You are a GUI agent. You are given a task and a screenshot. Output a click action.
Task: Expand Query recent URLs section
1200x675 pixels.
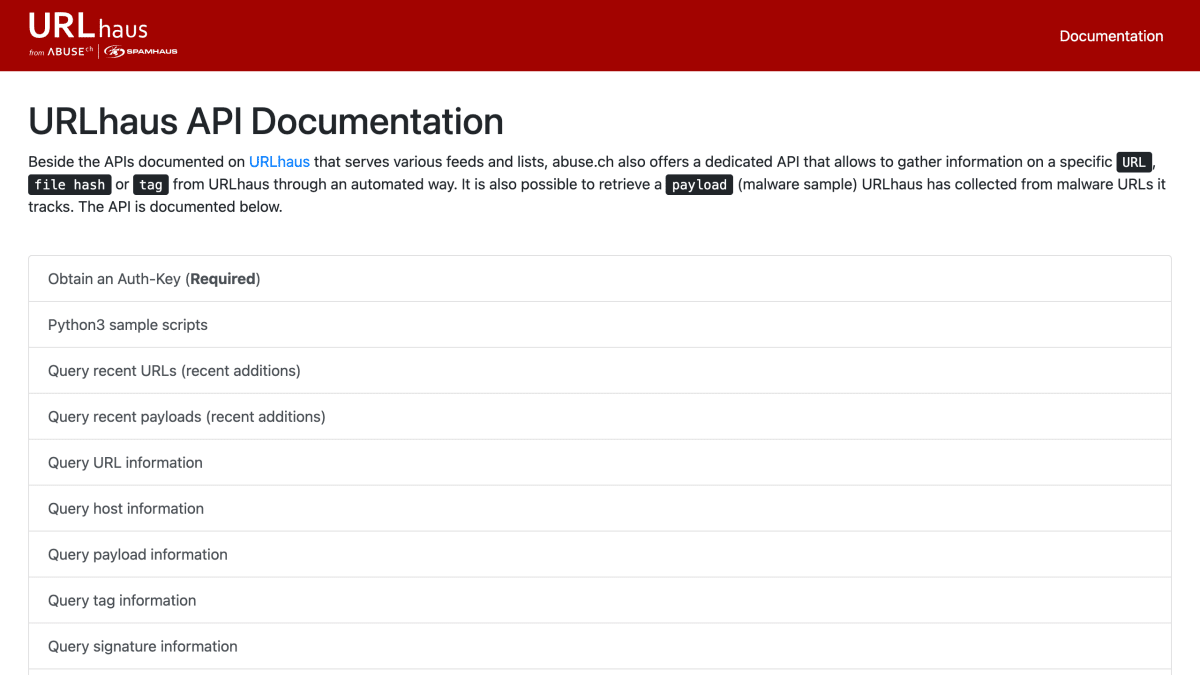pos(600,371)
